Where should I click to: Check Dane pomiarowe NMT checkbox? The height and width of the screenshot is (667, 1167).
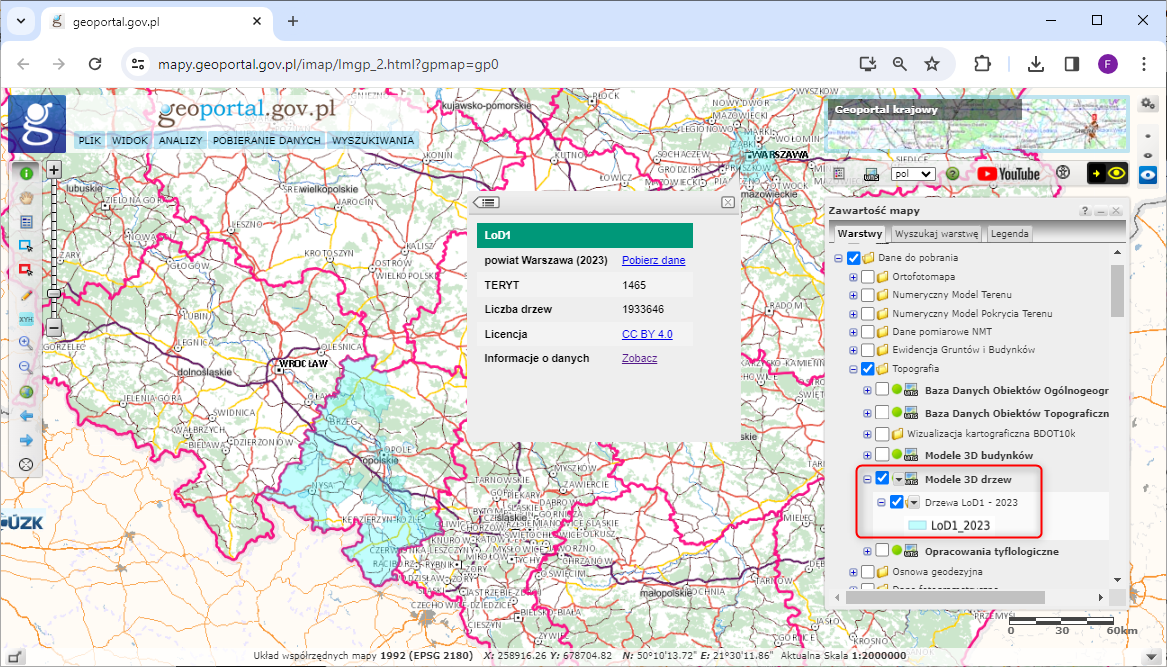(868, 332)
